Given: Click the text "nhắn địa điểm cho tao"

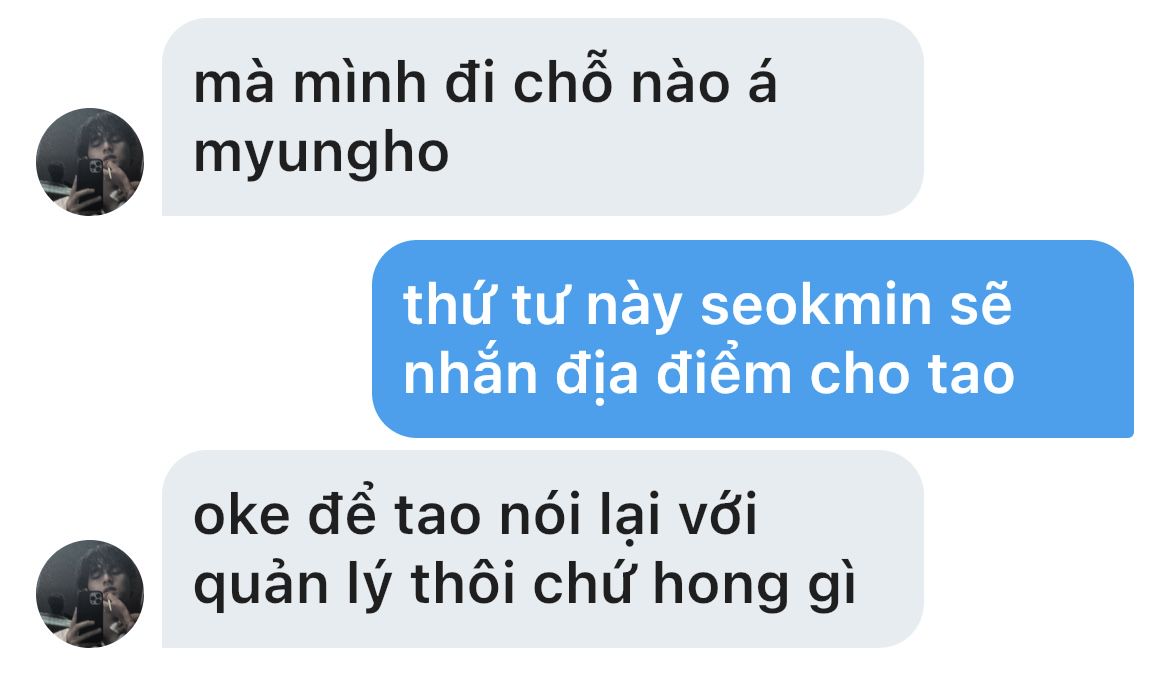Looking at the screenshot, I should coord(709,375).
